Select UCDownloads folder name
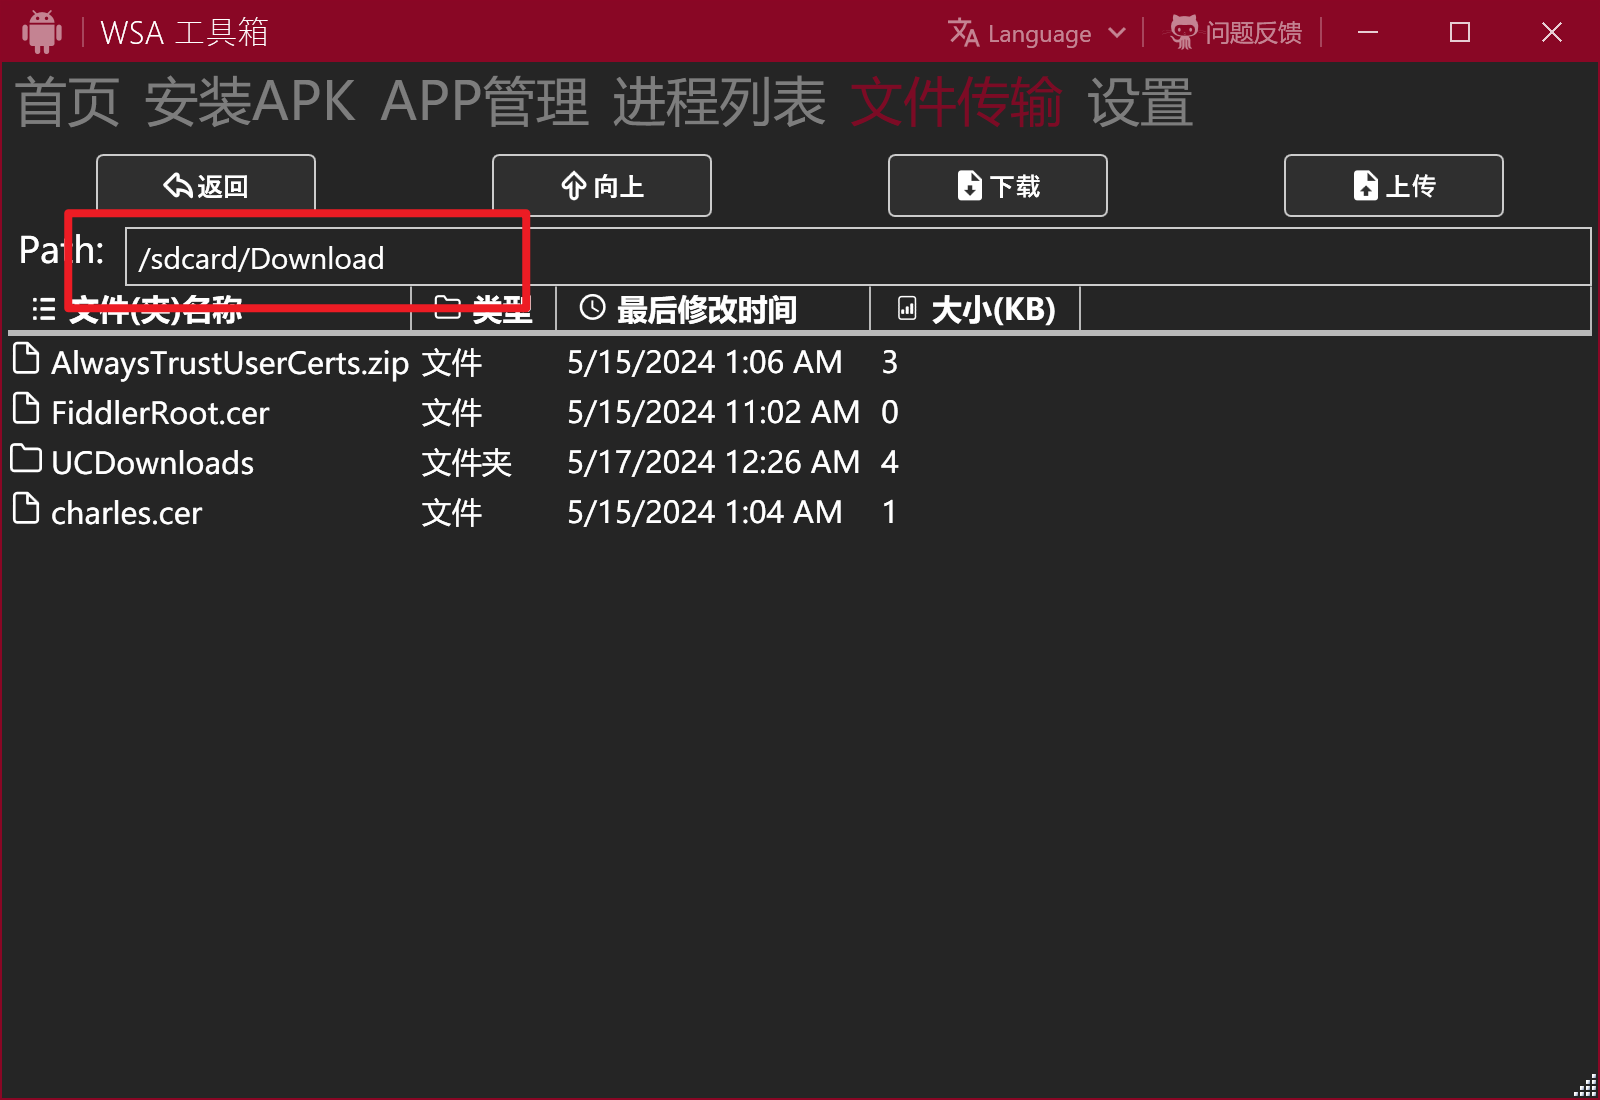Viewport: 1600px width, 1100px height. [153, 463]
